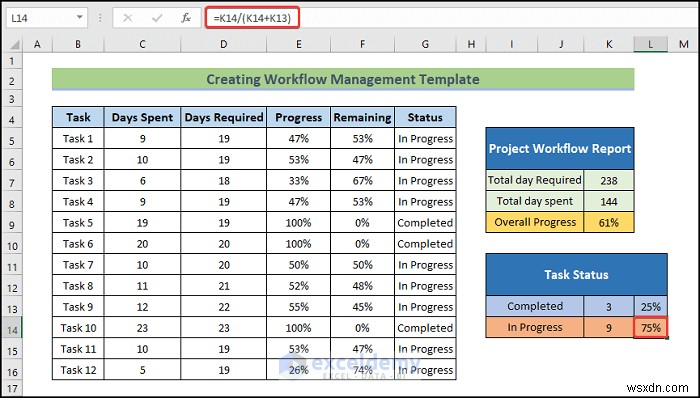Select Task 6 Days Spent cell showing 20

pyautogui.click(x=142, y=244)
